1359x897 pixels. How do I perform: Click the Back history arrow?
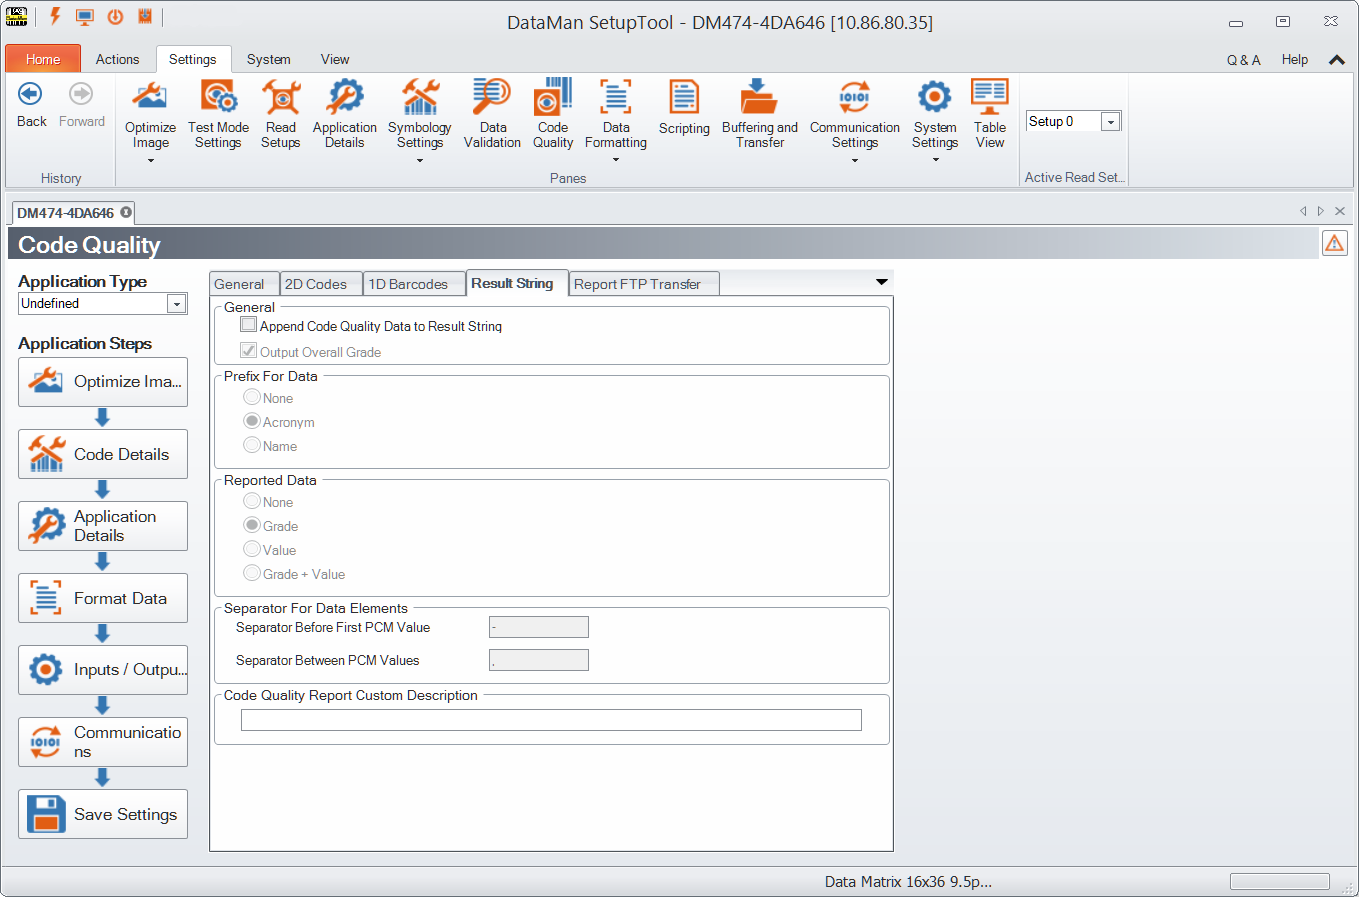[x=31, y=105]
